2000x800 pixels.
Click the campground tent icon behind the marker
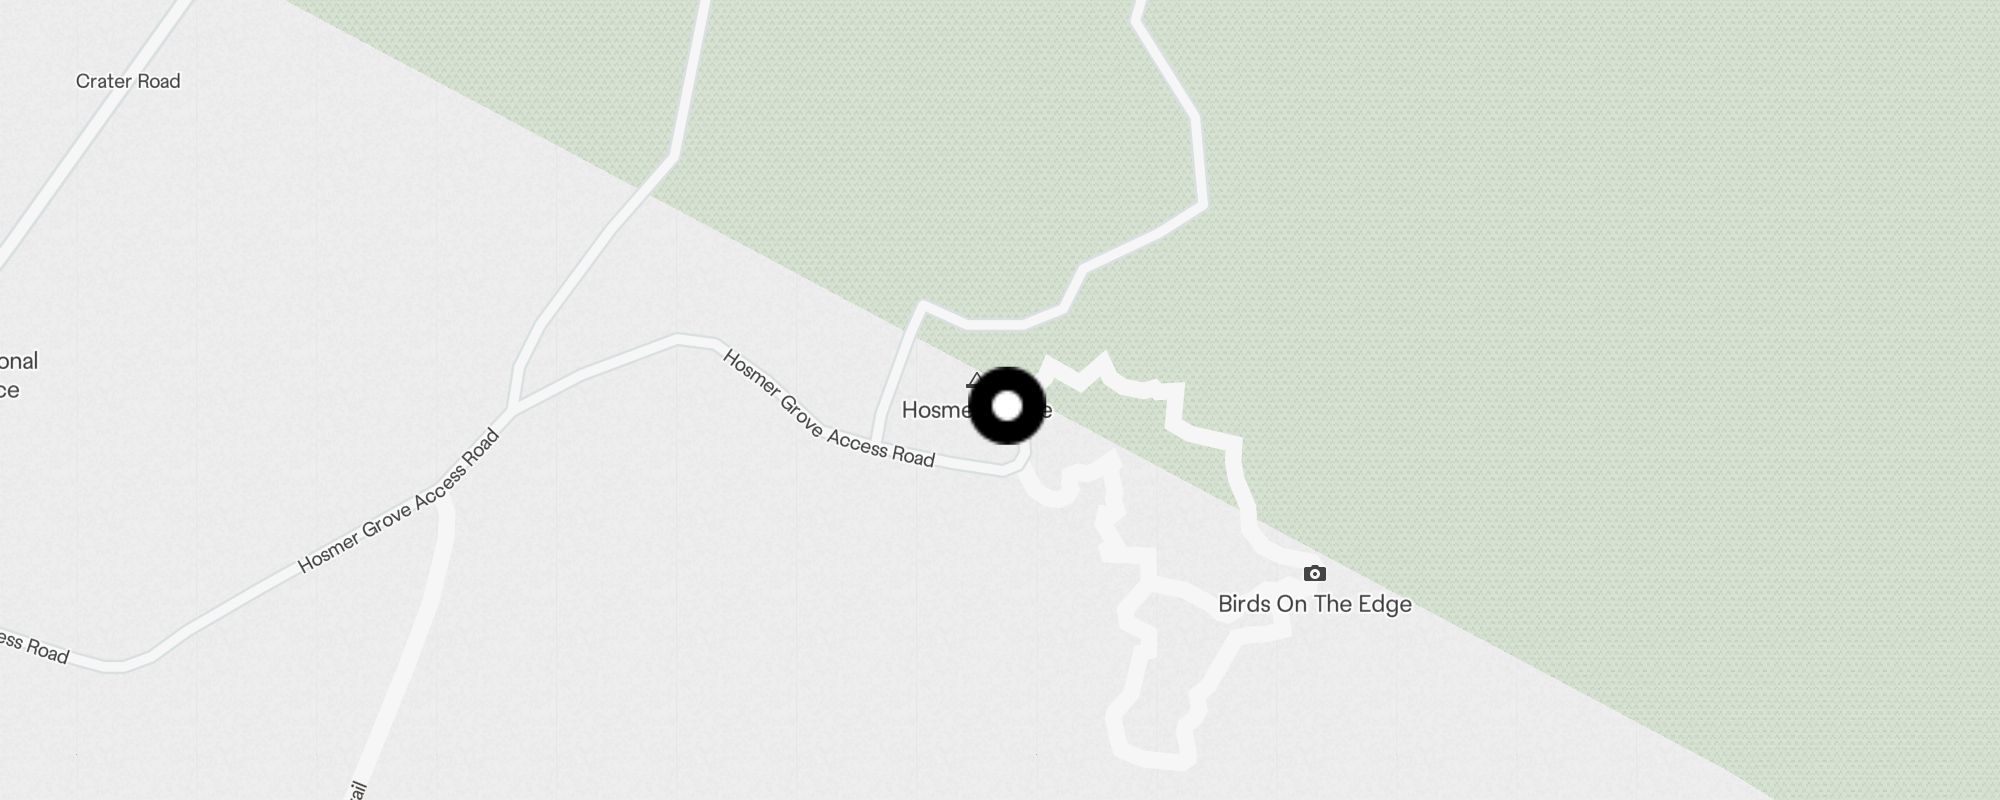click(975, 380)
